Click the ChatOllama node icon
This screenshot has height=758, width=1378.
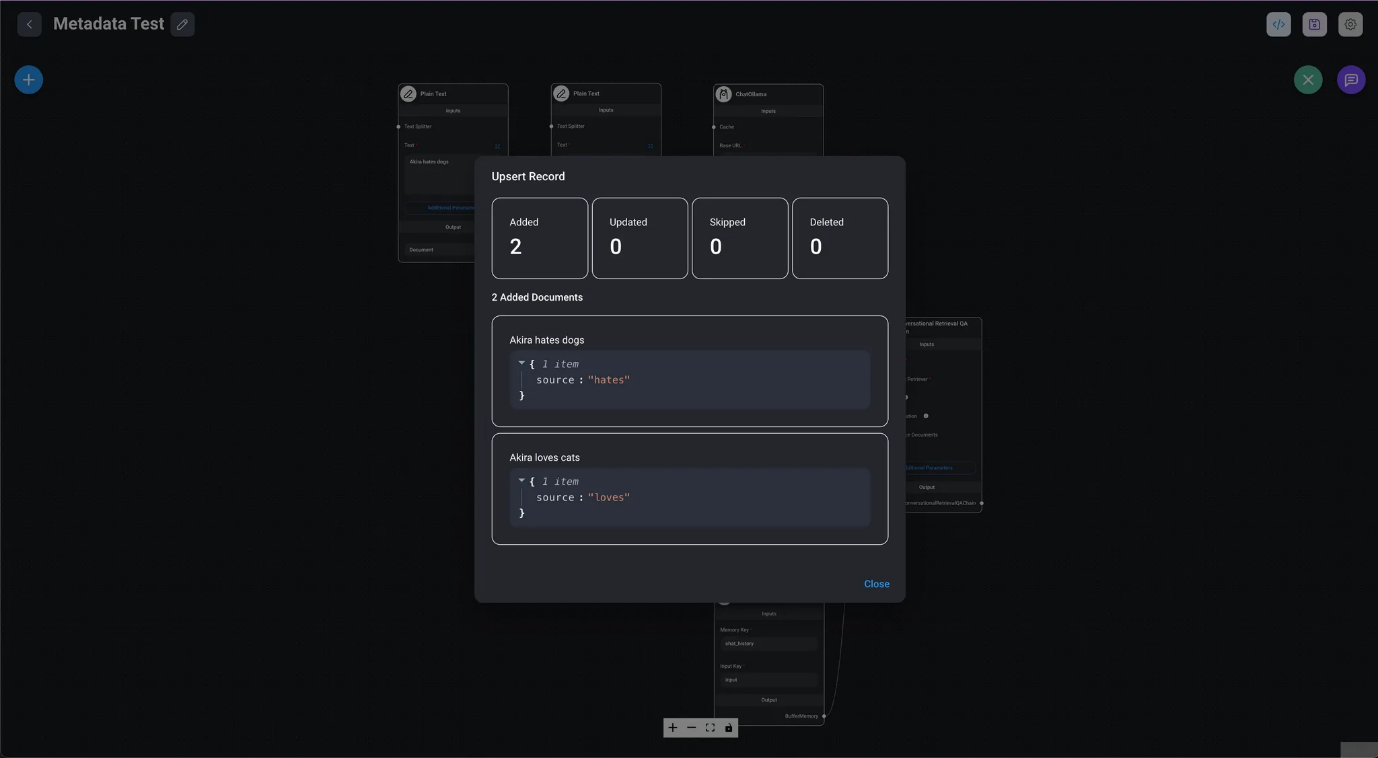pos(723,94)
